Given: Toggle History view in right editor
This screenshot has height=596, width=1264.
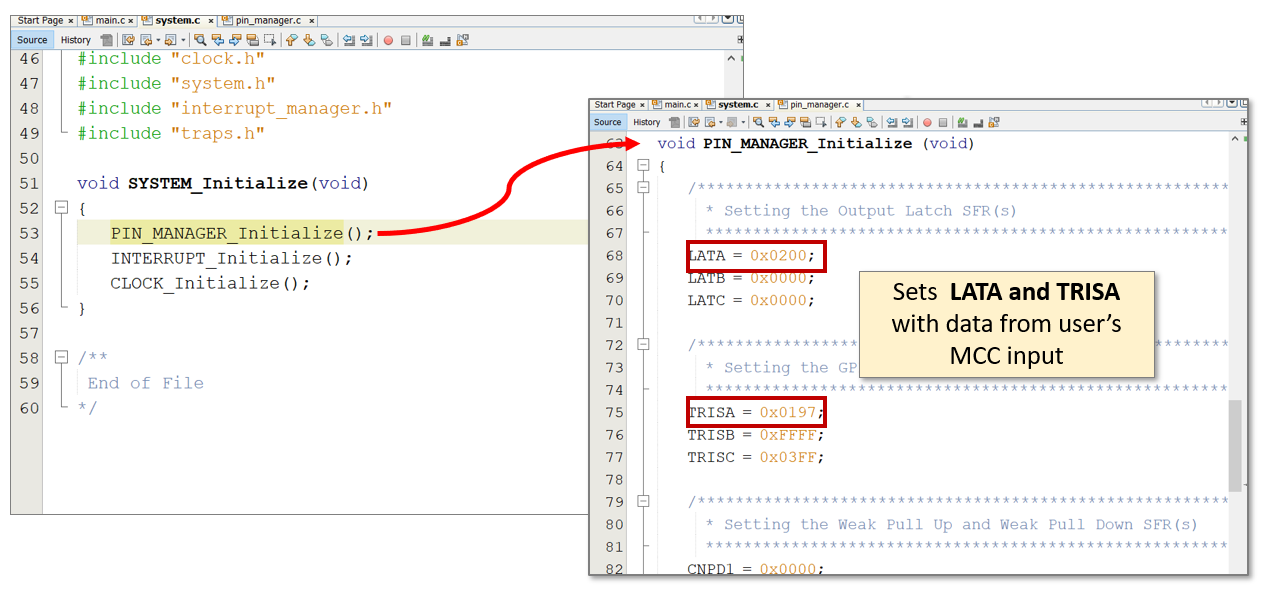Looking at the screenshot, I should (647, 122).
